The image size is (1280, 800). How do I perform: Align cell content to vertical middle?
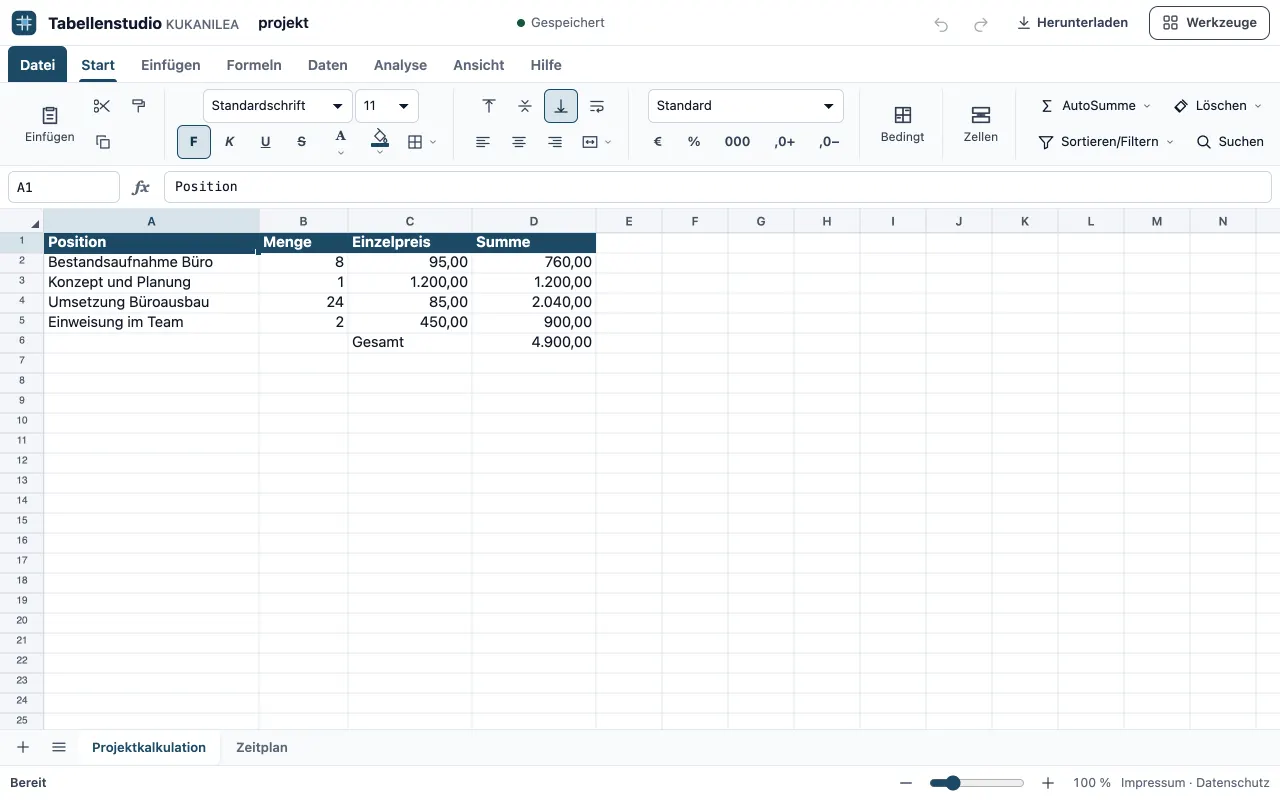coord(525,106)
